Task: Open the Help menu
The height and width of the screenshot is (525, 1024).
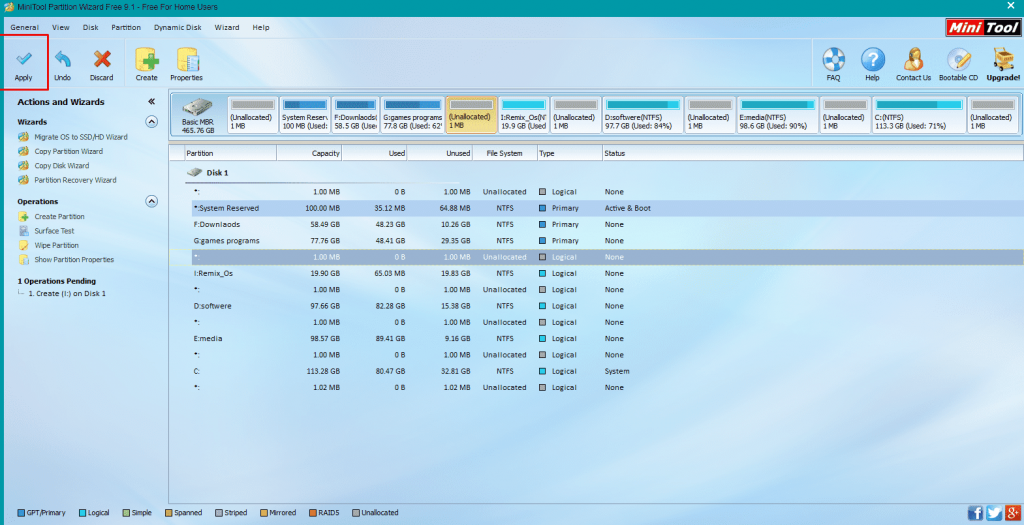Action: [x=261, y=27]
